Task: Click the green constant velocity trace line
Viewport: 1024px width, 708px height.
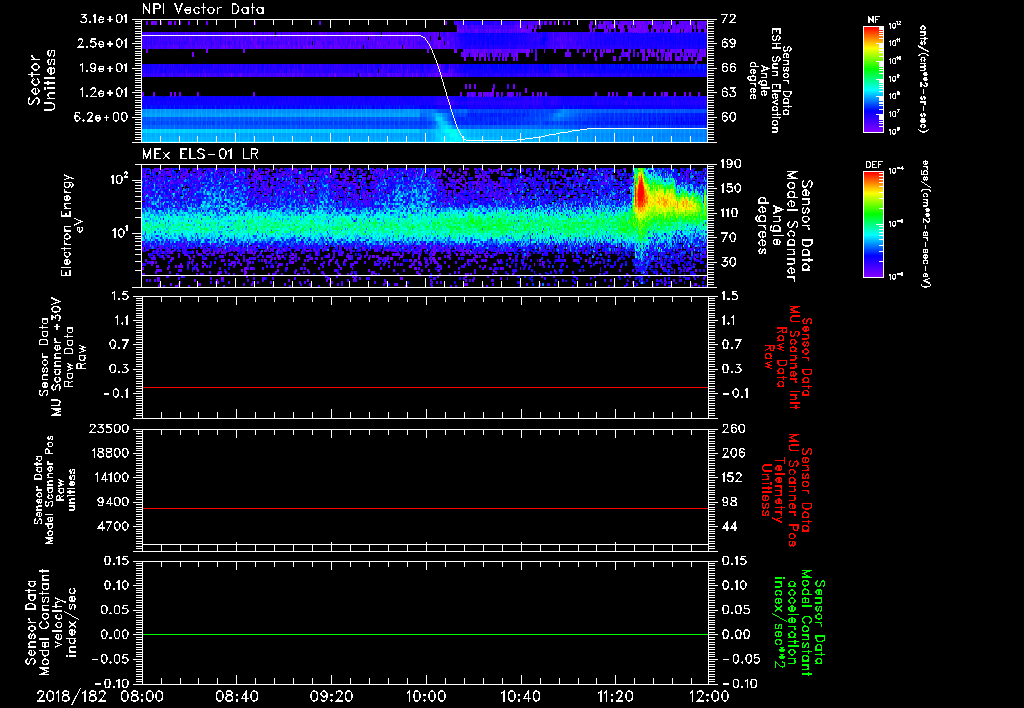Action: 425,635
